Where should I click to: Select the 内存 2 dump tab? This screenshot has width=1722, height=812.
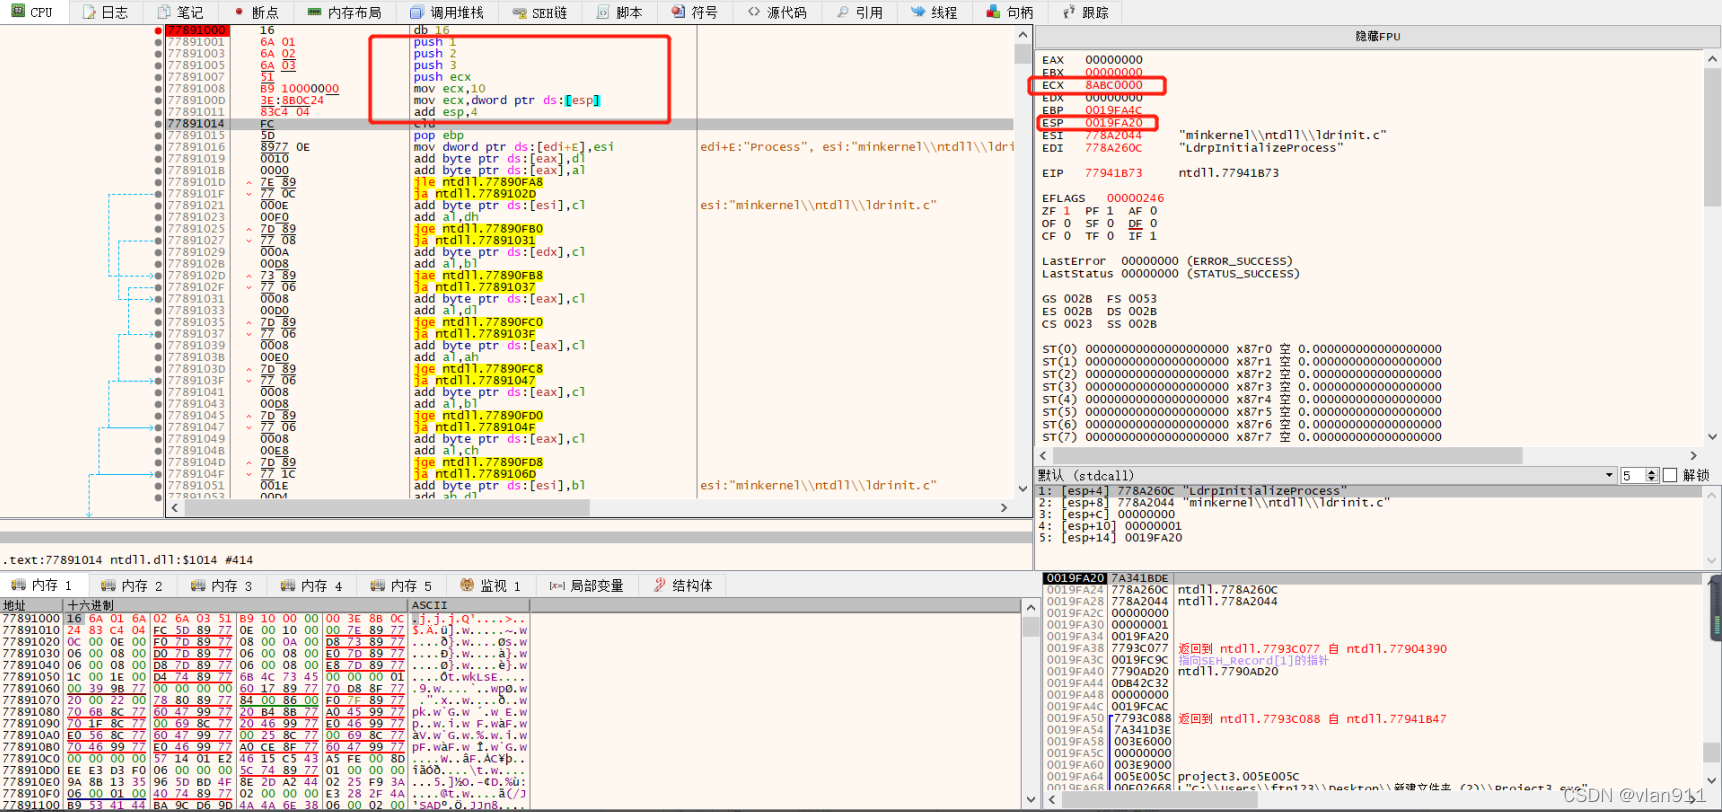tap(132, 585)
